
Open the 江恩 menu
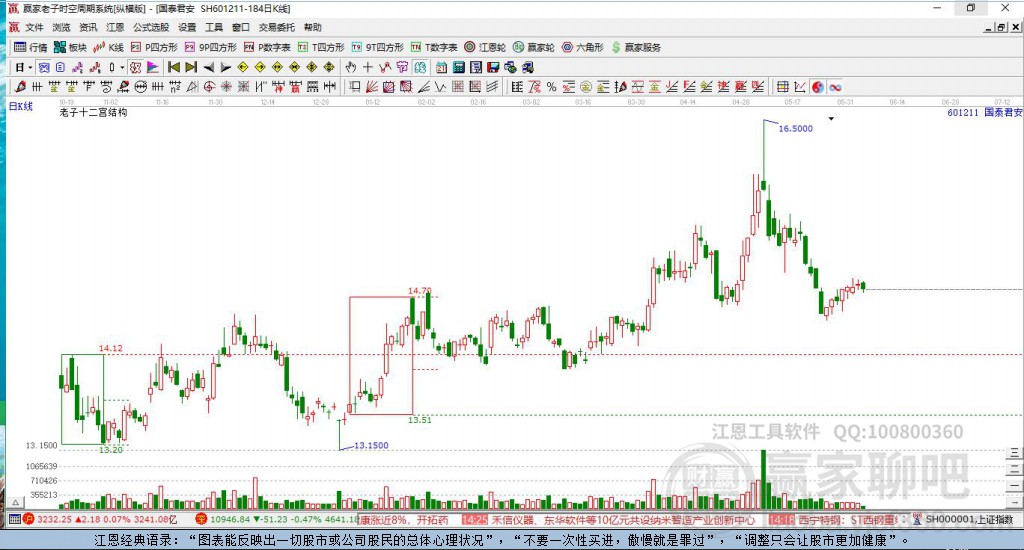115,27
